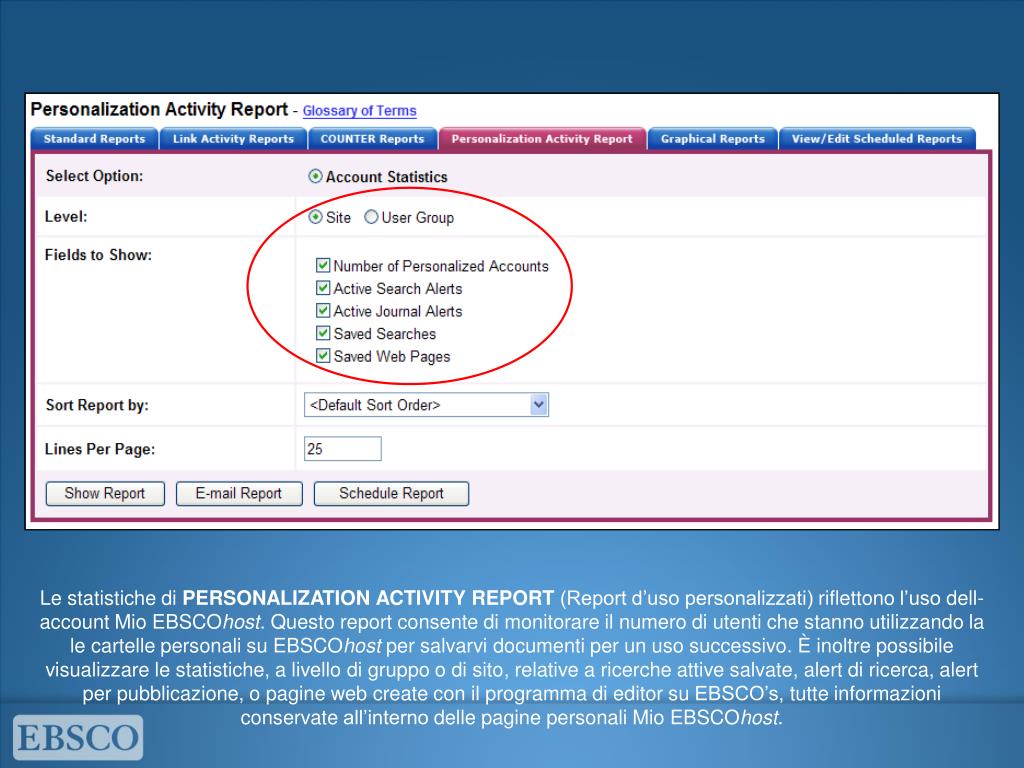Open the Glossary of Terms link
This screenshot has height=768, width=1024.
pos(359,111)
